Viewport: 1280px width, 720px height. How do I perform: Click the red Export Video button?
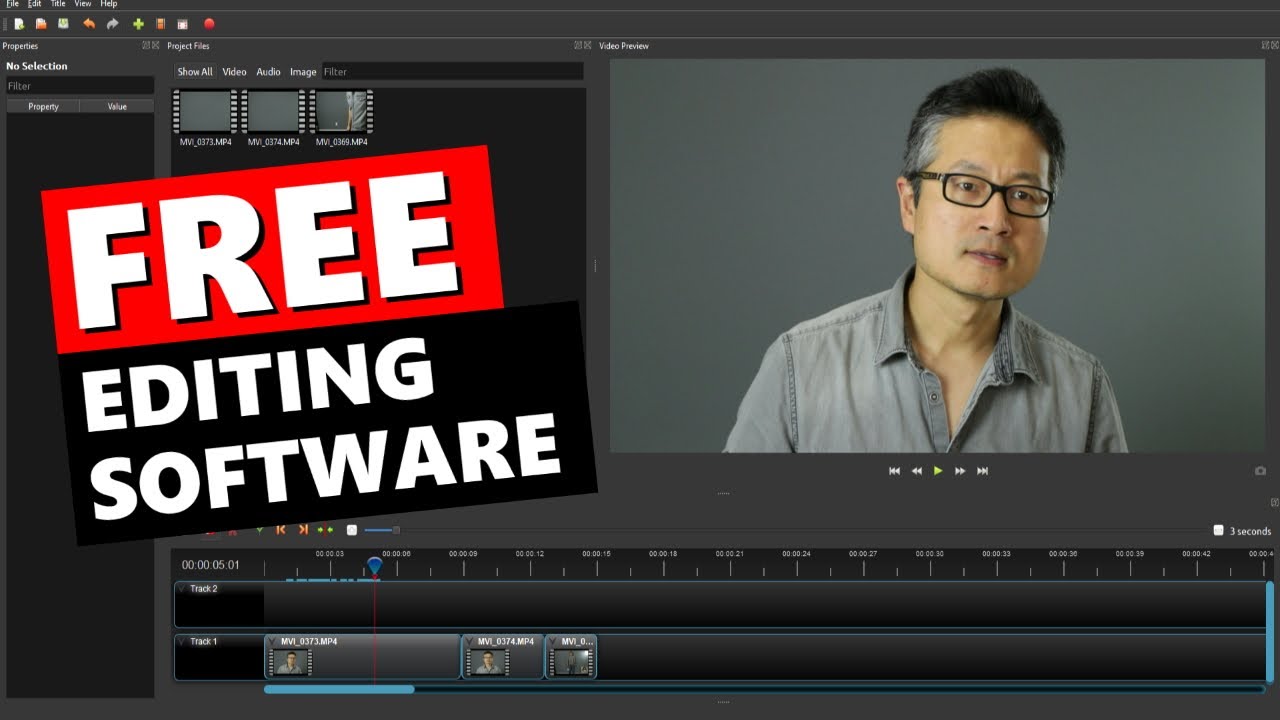click(x=209, y=23)
